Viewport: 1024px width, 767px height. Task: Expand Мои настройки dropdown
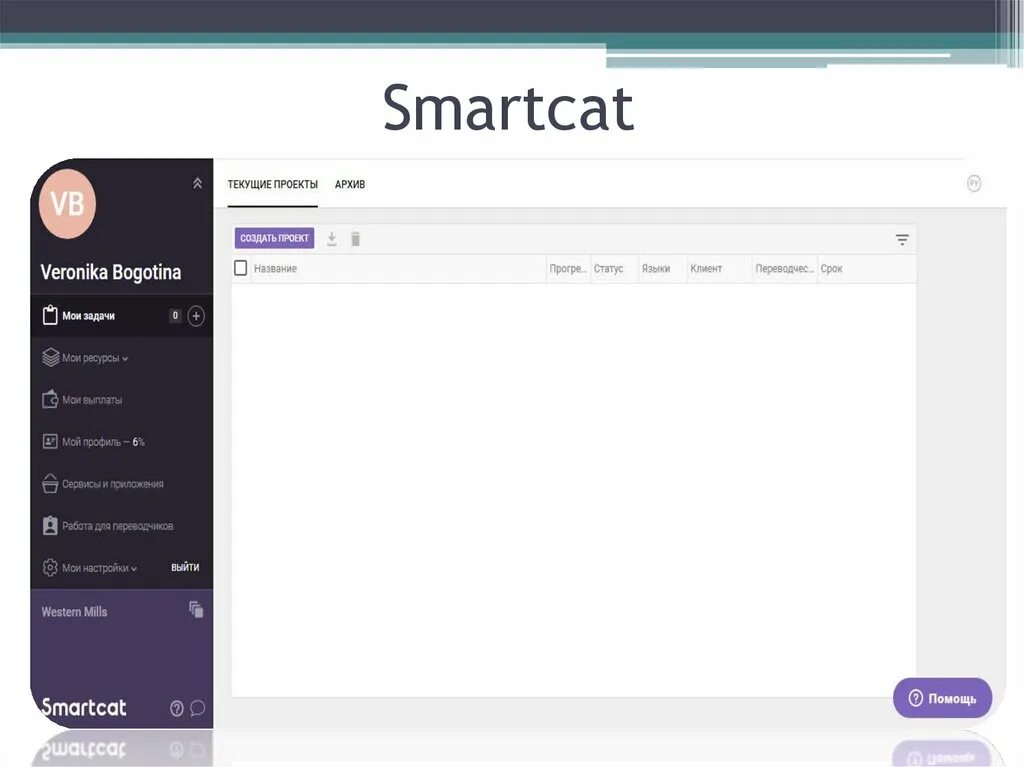pos(99,568)
